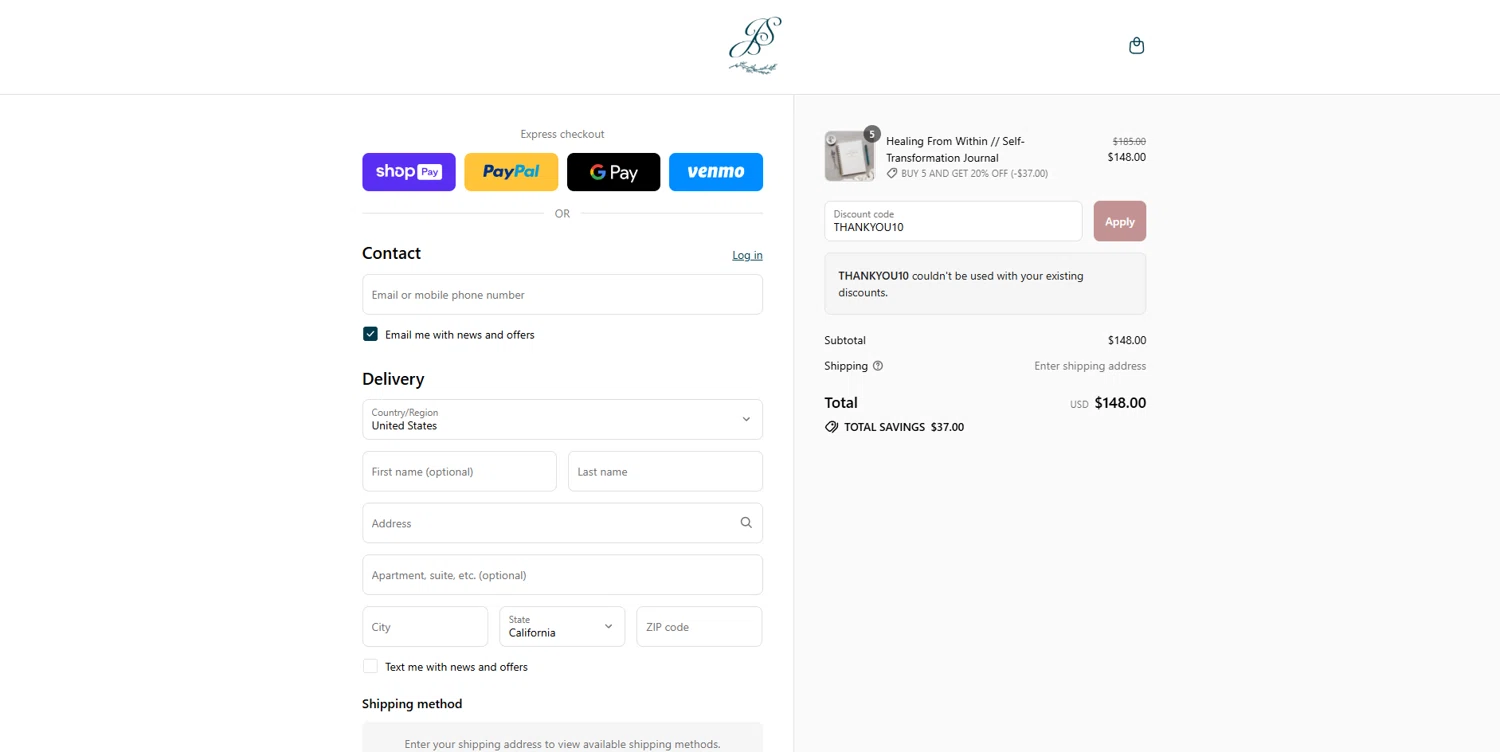Uncheck Email me with news and offers
Viewport: 1500px width, 752px height.
[x=370, y=334]
